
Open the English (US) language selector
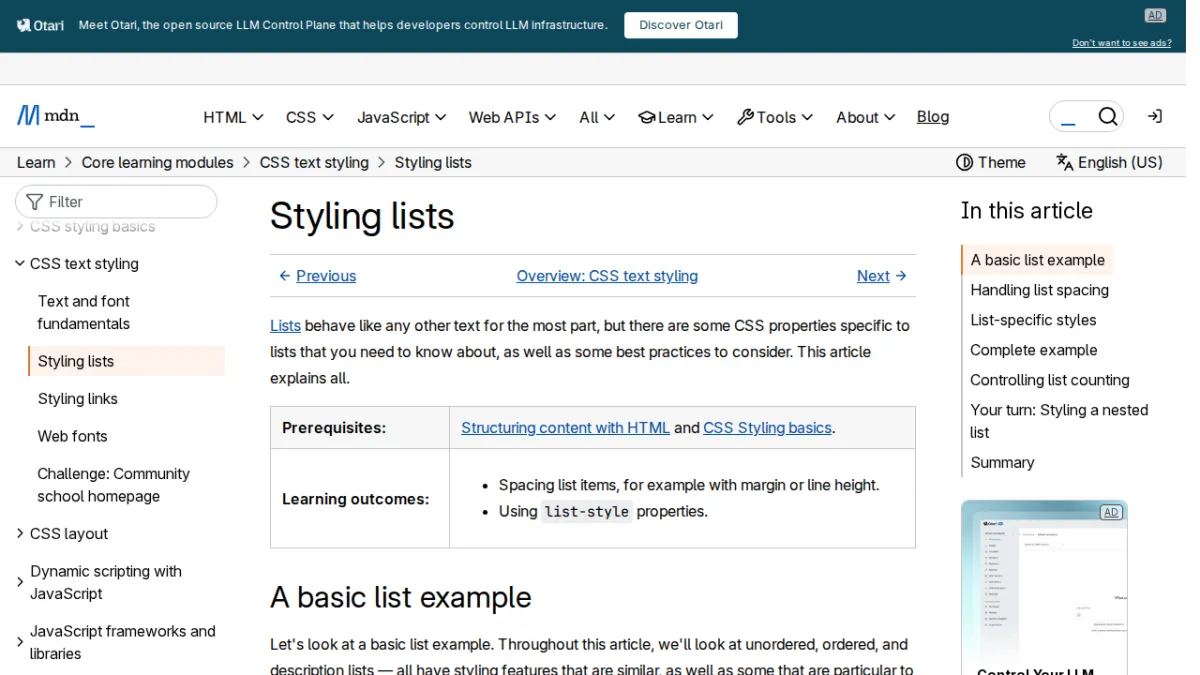point(1110,162)
